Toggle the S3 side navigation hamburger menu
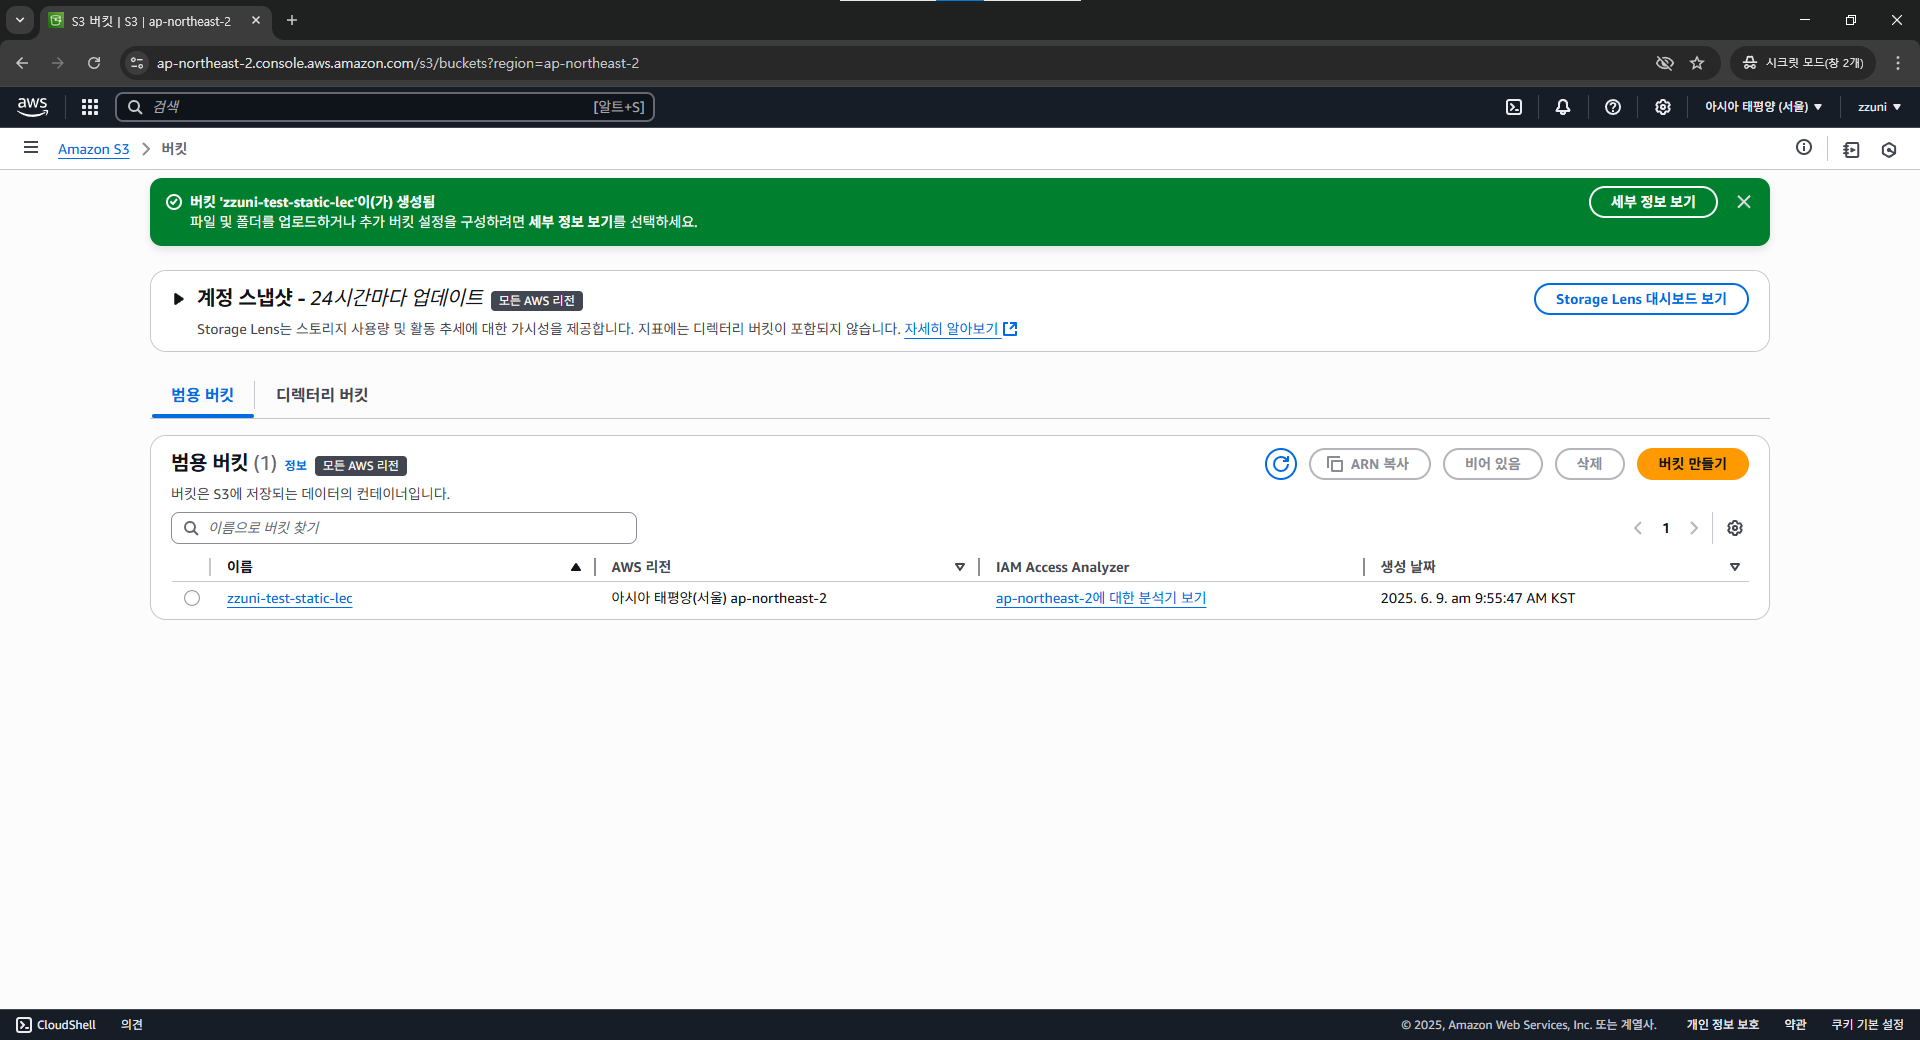This screenshot has height=1040, width=1920. click(31, 148)
